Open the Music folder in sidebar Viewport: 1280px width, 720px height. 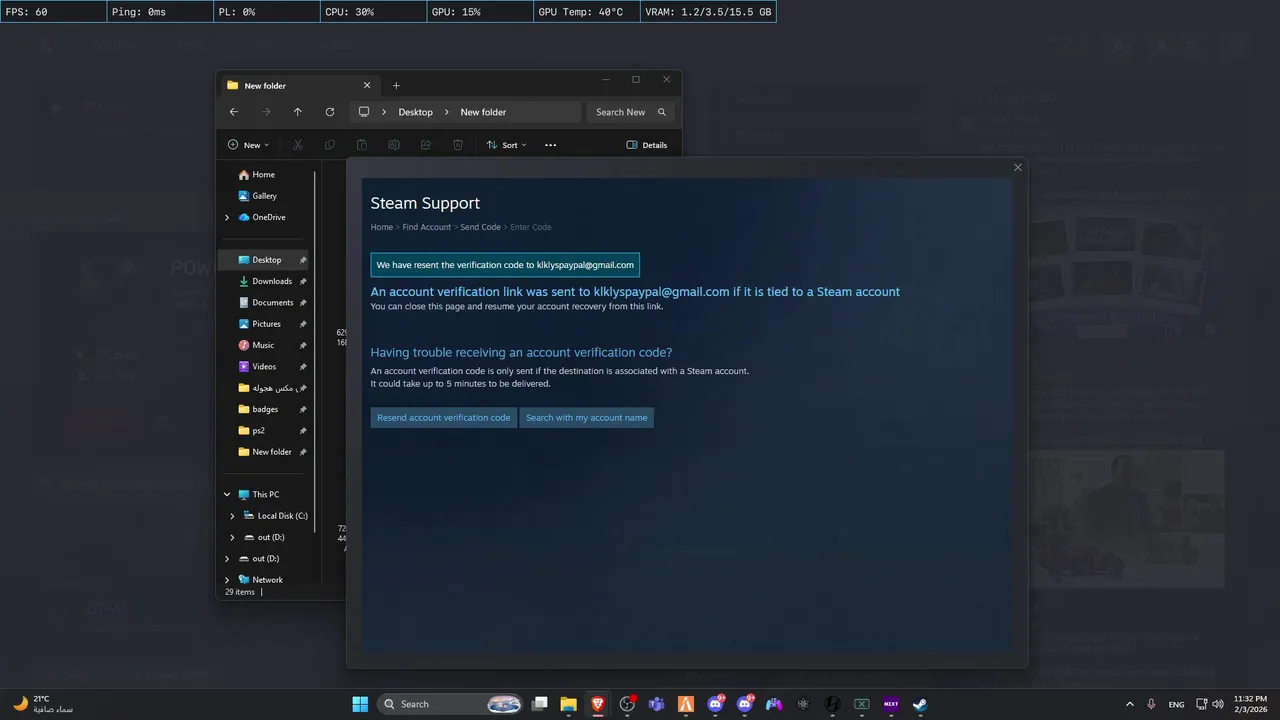pos(264,345)
